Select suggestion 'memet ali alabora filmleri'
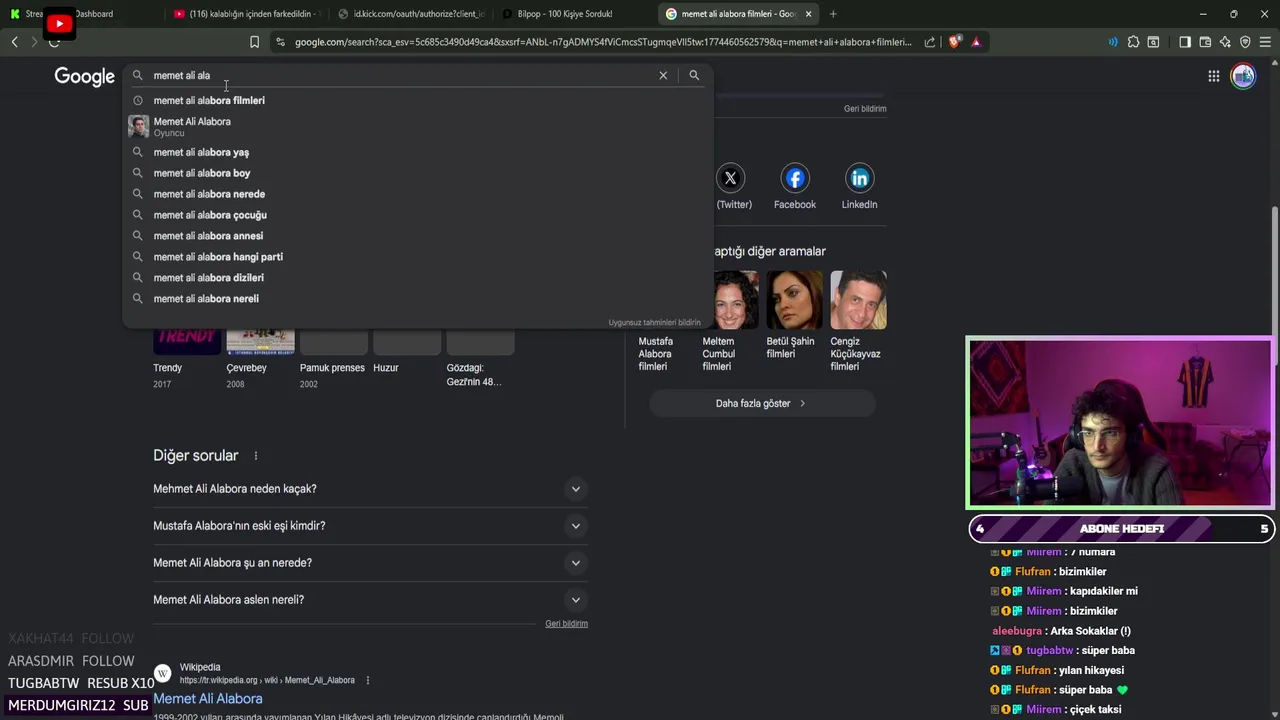 tap(418, 100)
